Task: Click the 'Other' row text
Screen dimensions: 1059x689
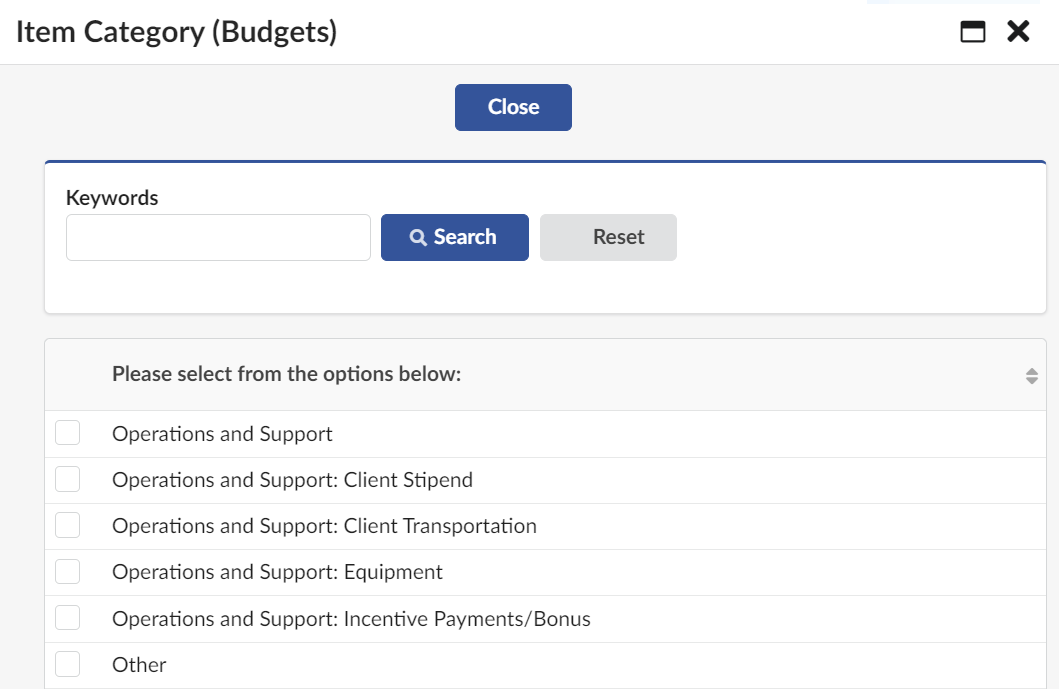Action: click(139, 665)
